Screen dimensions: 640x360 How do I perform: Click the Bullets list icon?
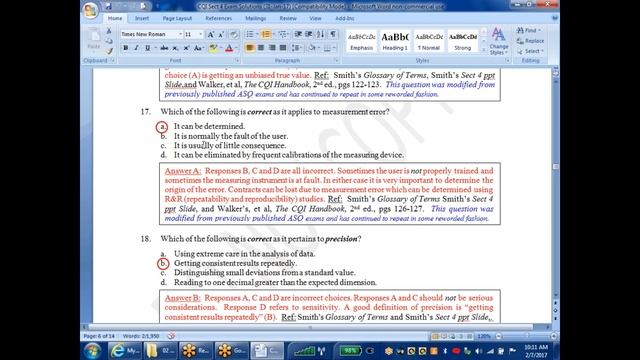[x=250, y=34]
